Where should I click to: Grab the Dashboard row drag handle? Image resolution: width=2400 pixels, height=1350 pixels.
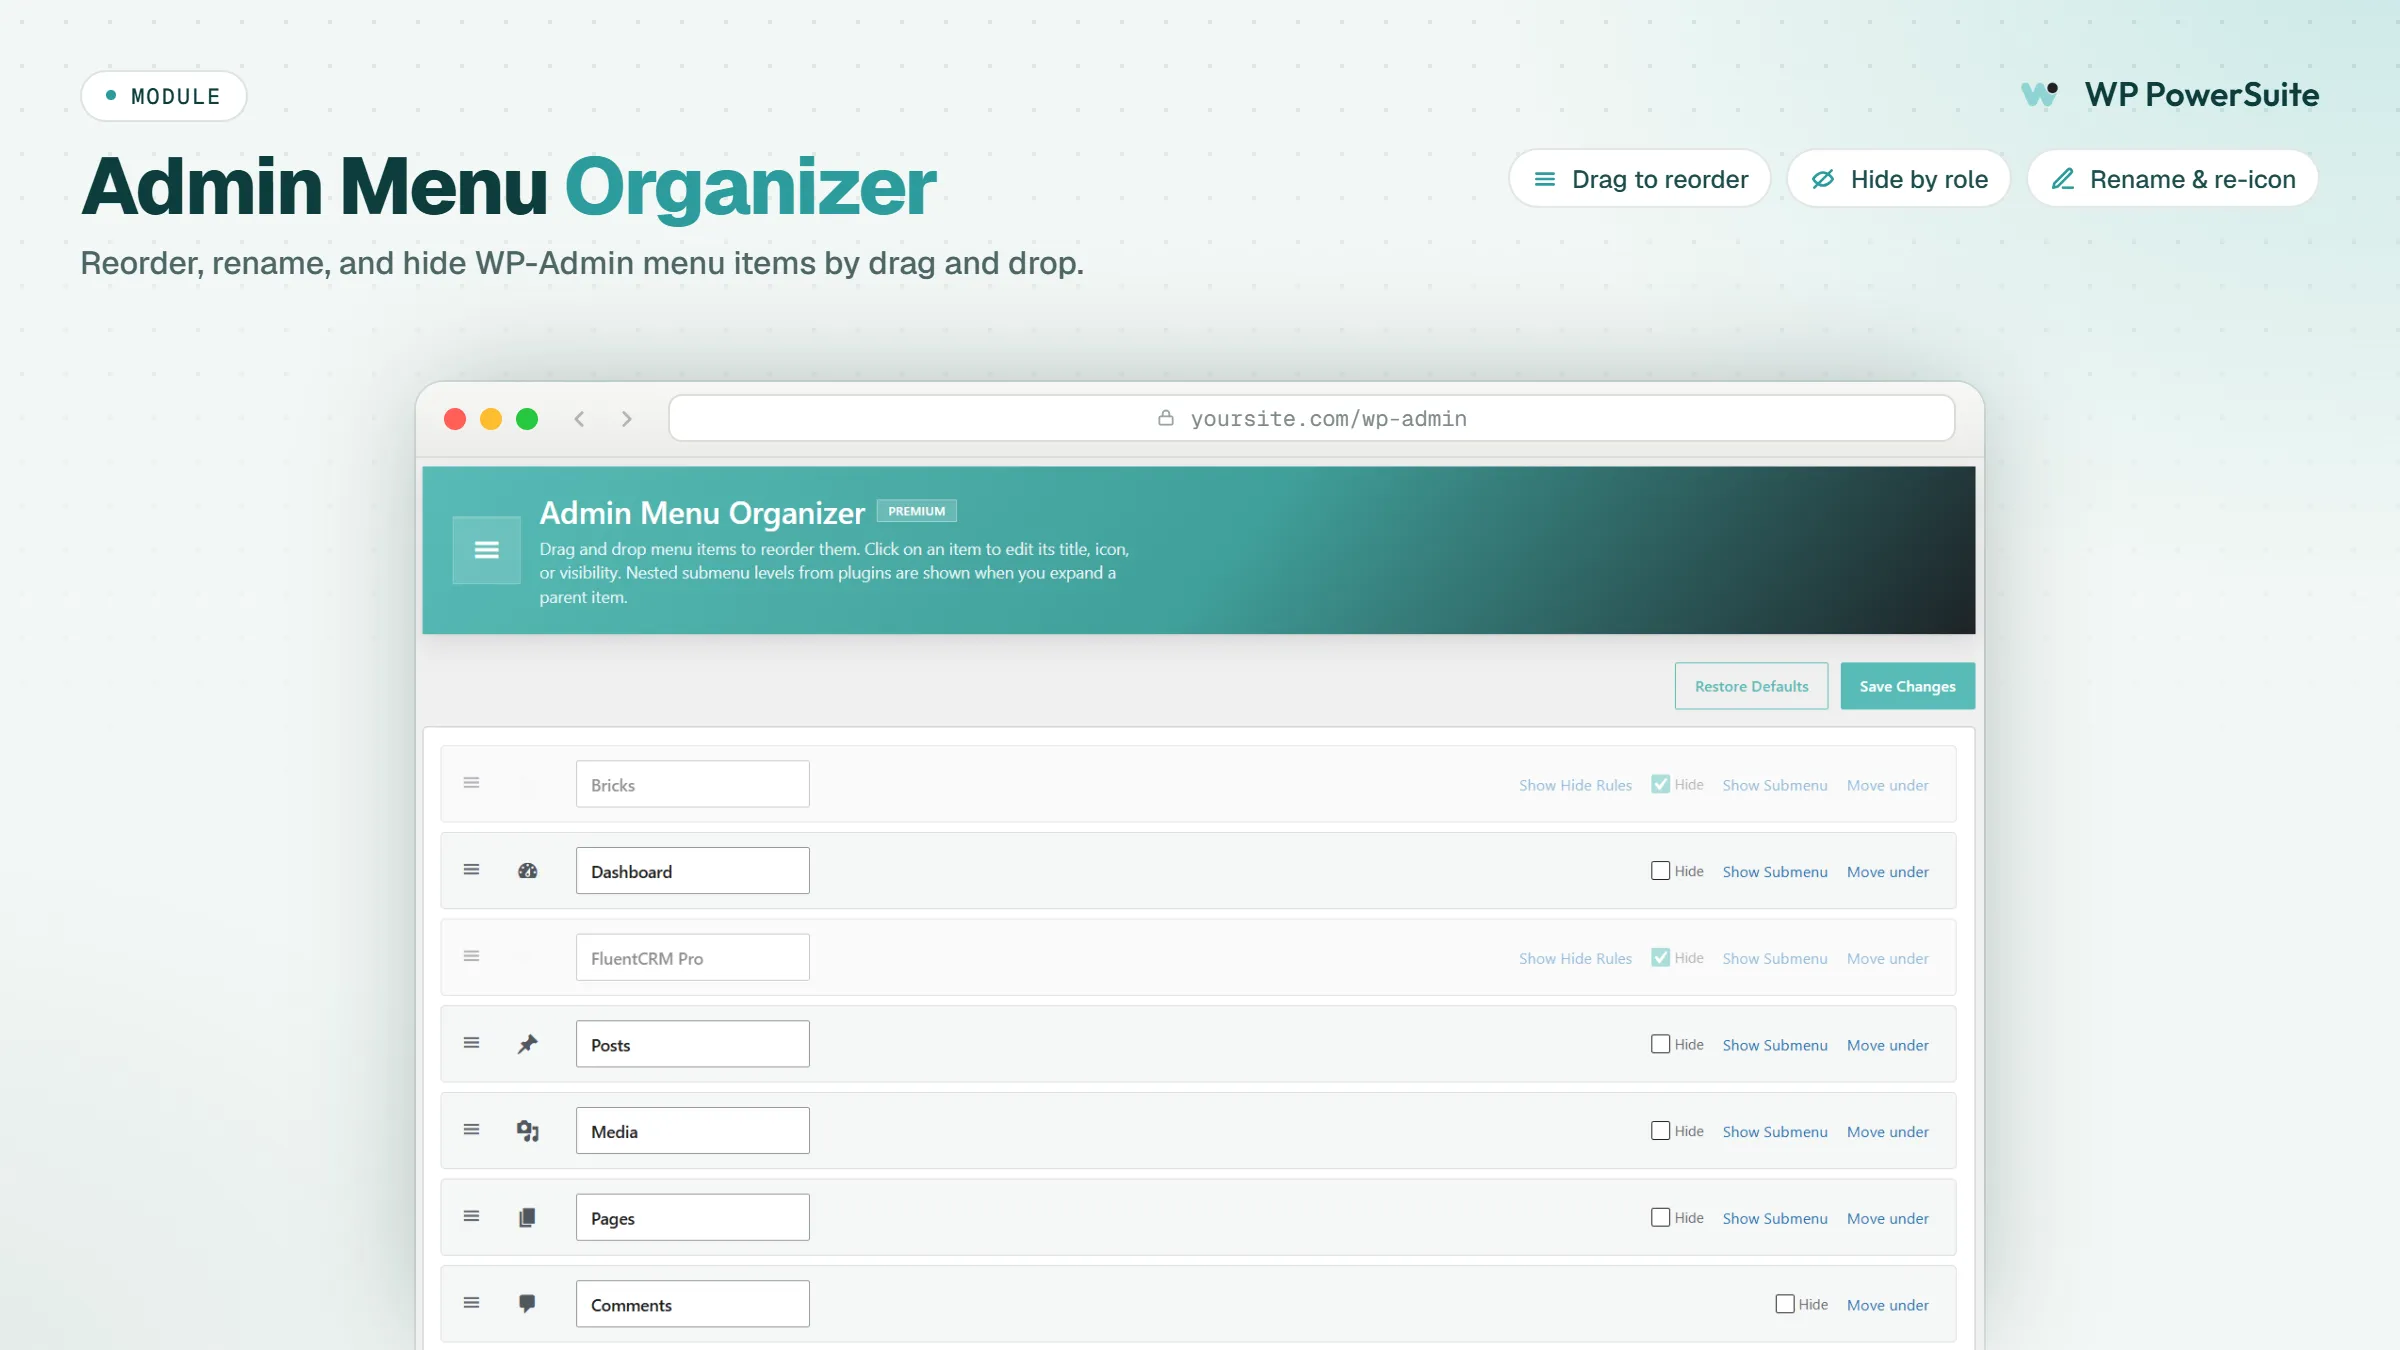pyautogui.click(x=471, y=870)
